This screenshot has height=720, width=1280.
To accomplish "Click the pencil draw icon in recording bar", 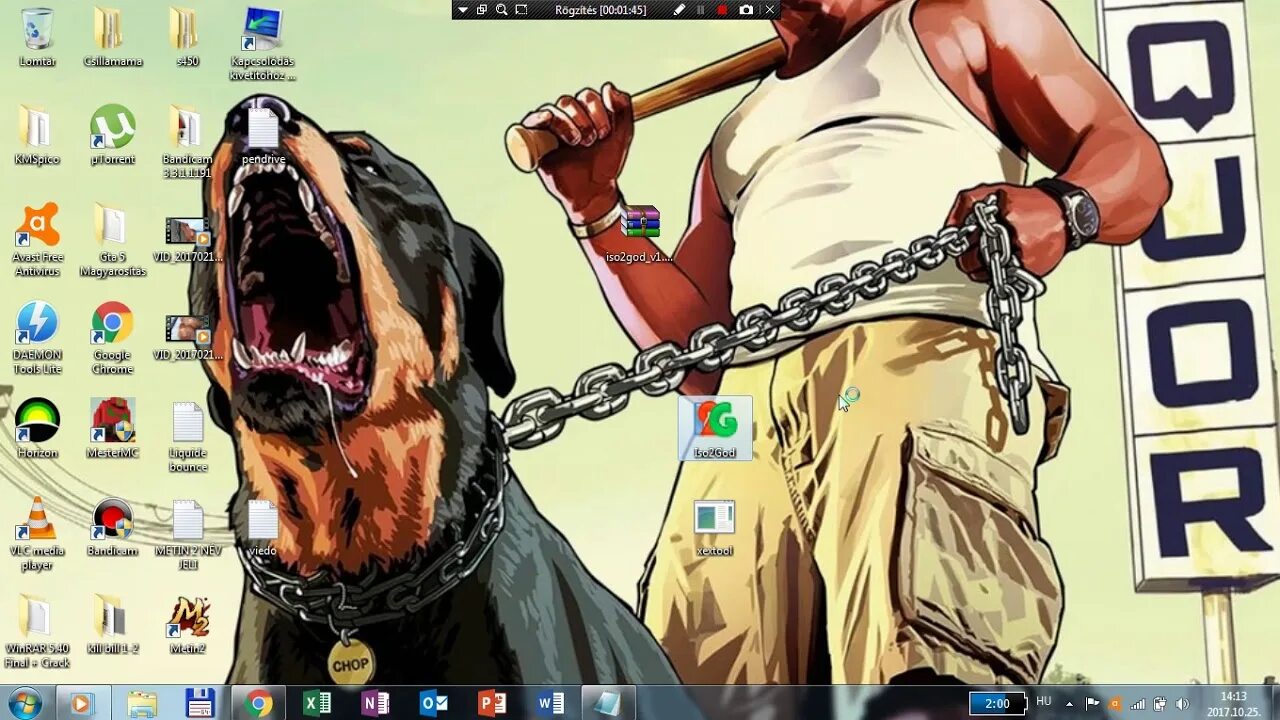I will [679, 10].
